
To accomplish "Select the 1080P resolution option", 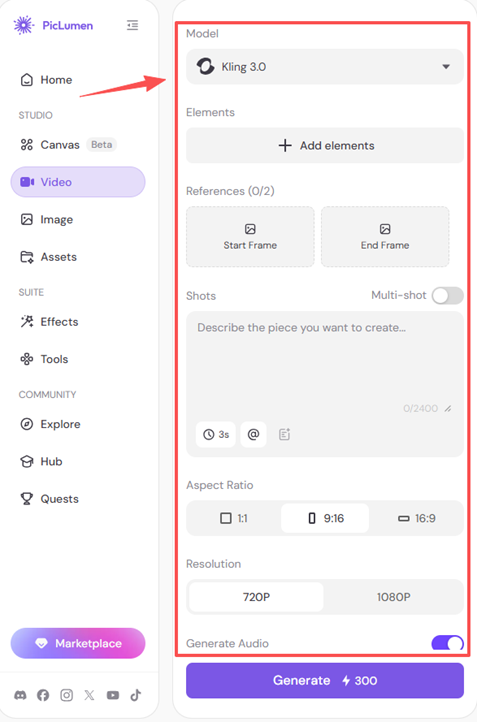I will [x=393, y=597].
